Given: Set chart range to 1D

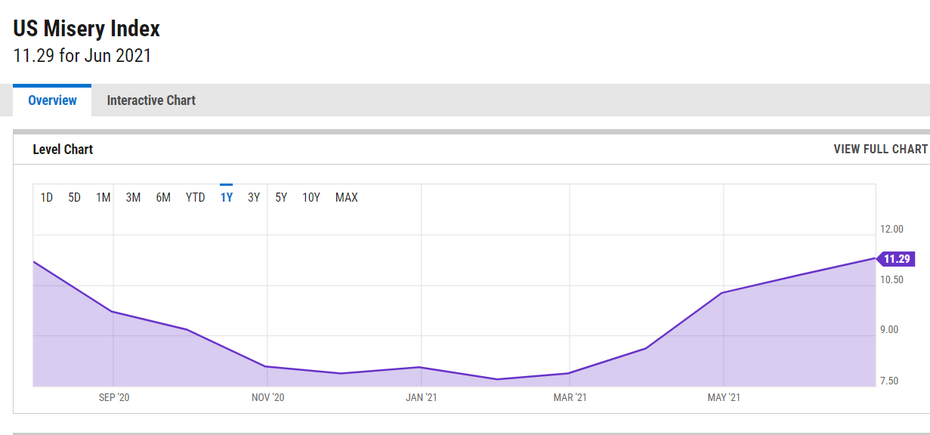Looking at the screenshot, I should (47, 197).
